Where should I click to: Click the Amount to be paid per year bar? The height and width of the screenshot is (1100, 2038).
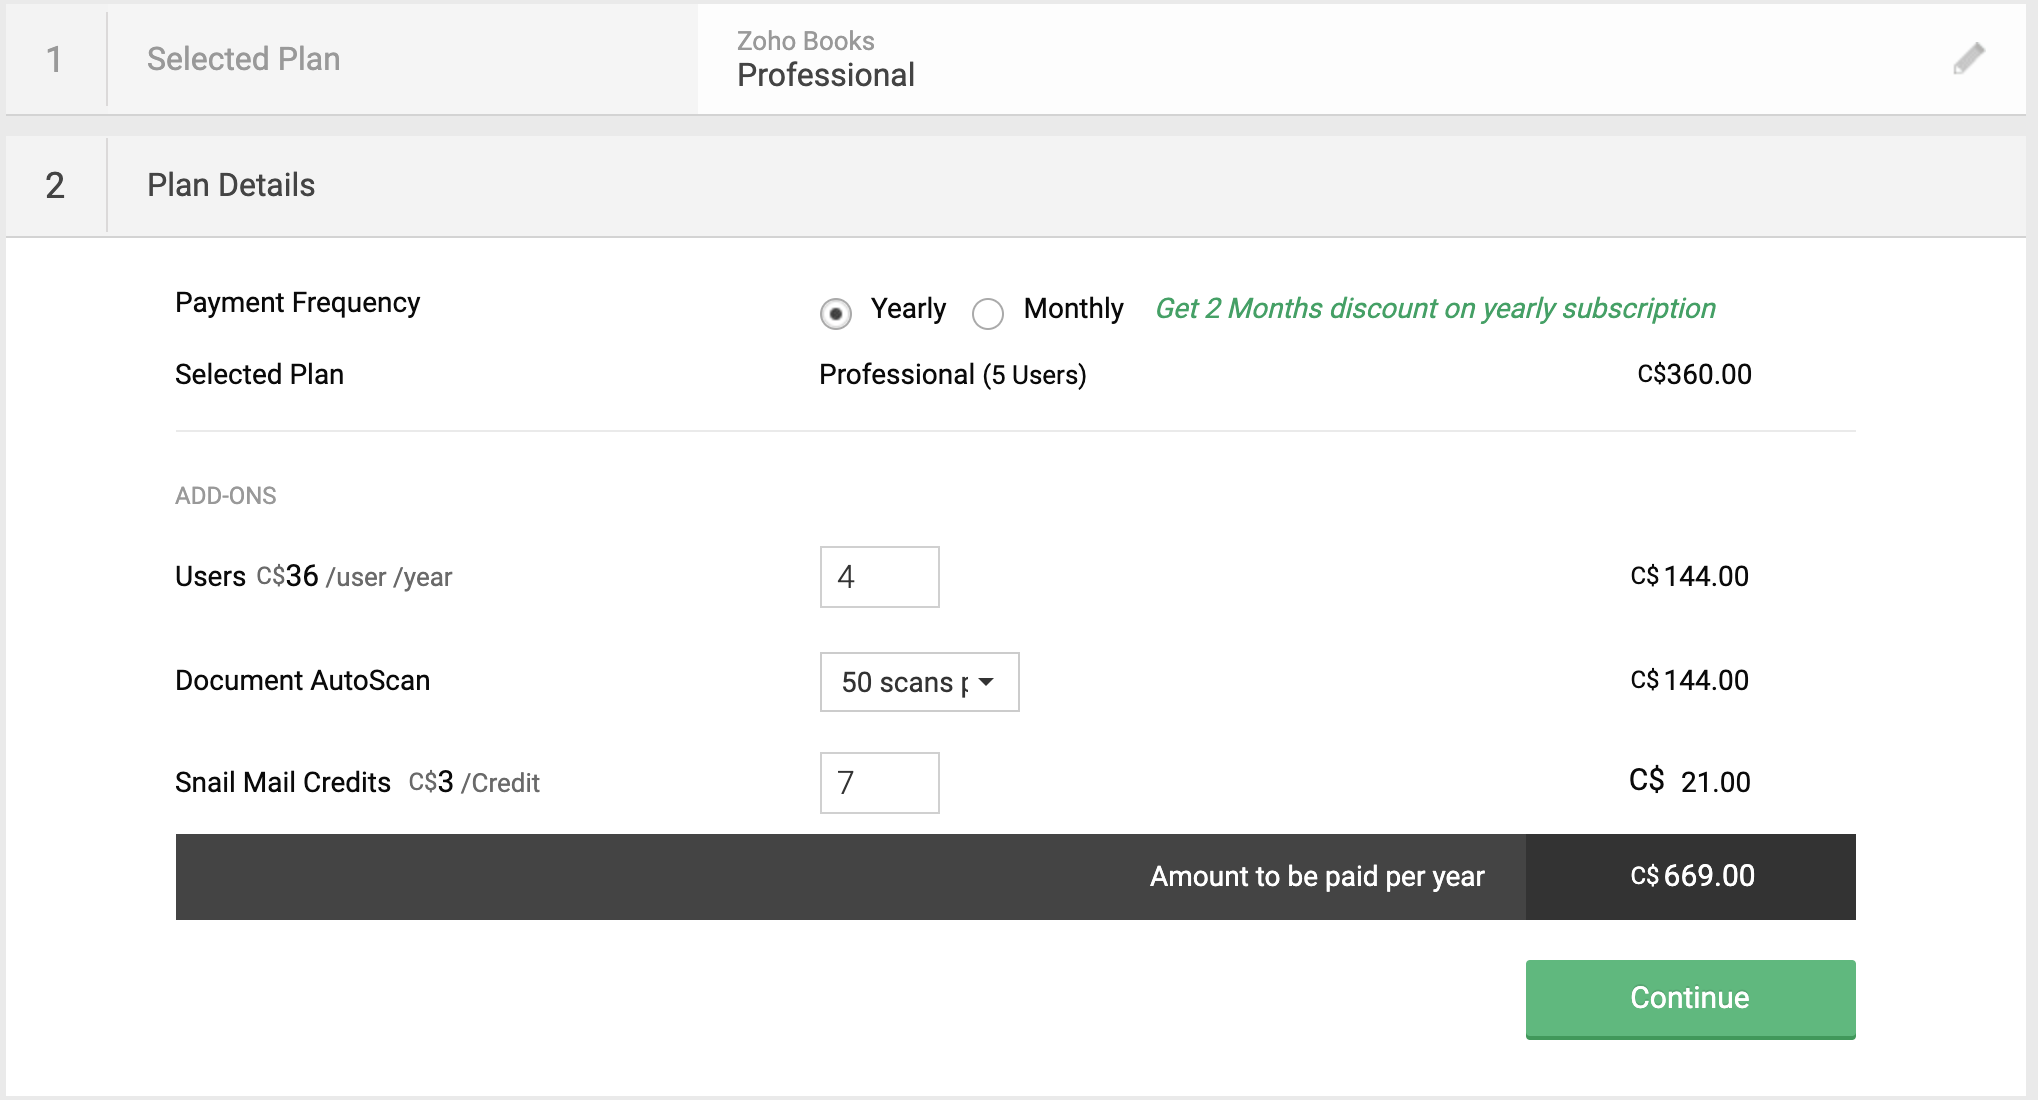coord(1316,876)
